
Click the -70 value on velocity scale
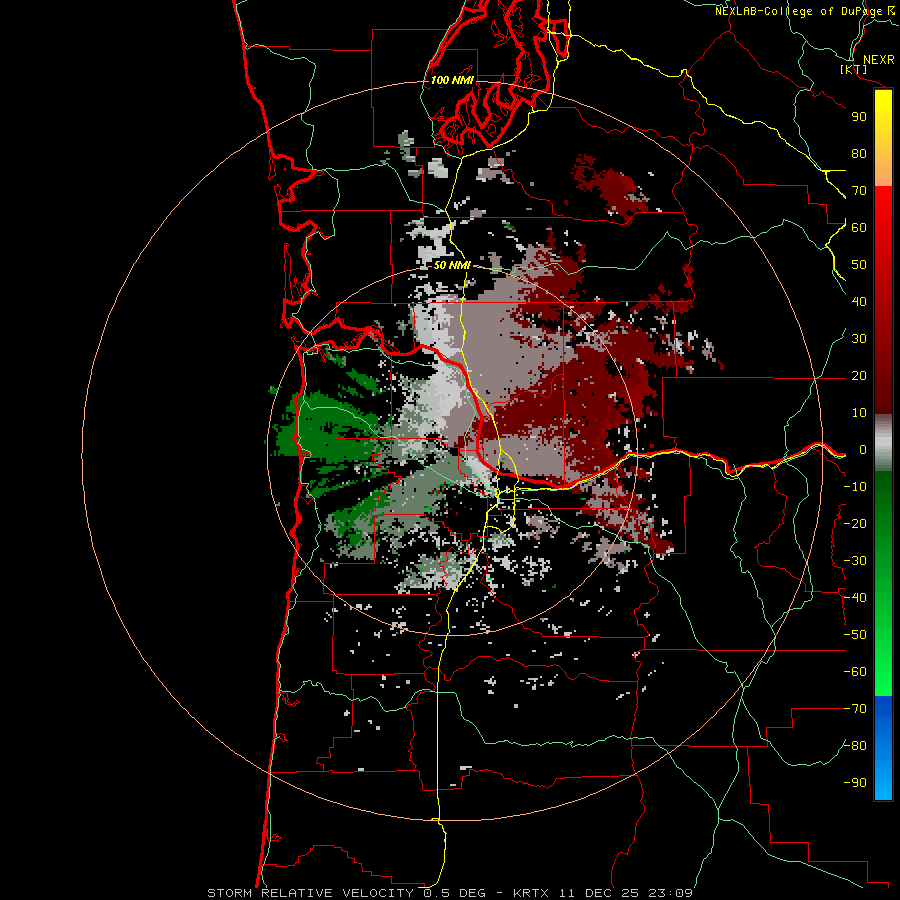coord(855,709)
